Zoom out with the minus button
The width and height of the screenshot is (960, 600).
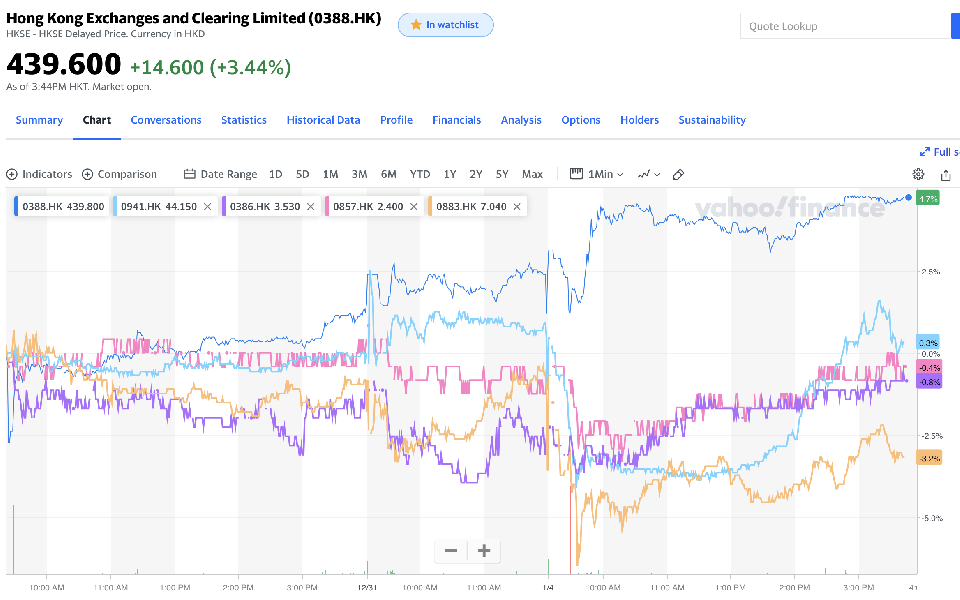tap(451, 550)
